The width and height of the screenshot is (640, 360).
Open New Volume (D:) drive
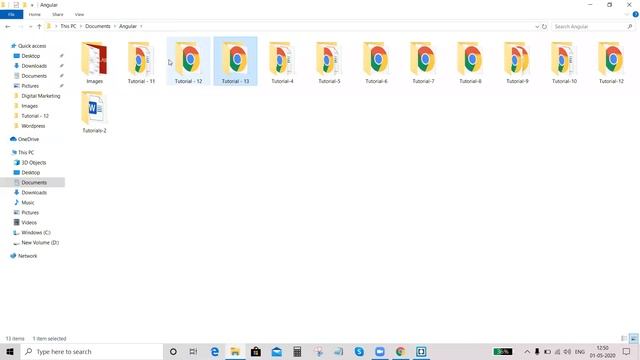tap(40, 242)
